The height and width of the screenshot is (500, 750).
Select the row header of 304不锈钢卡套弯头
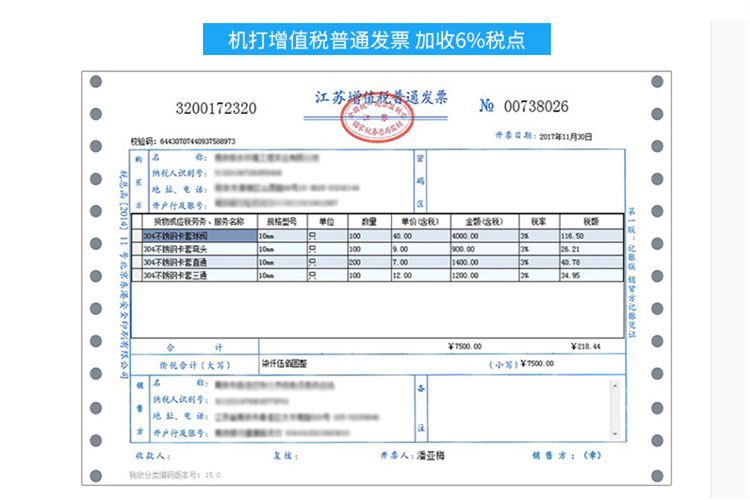[137, 249]
